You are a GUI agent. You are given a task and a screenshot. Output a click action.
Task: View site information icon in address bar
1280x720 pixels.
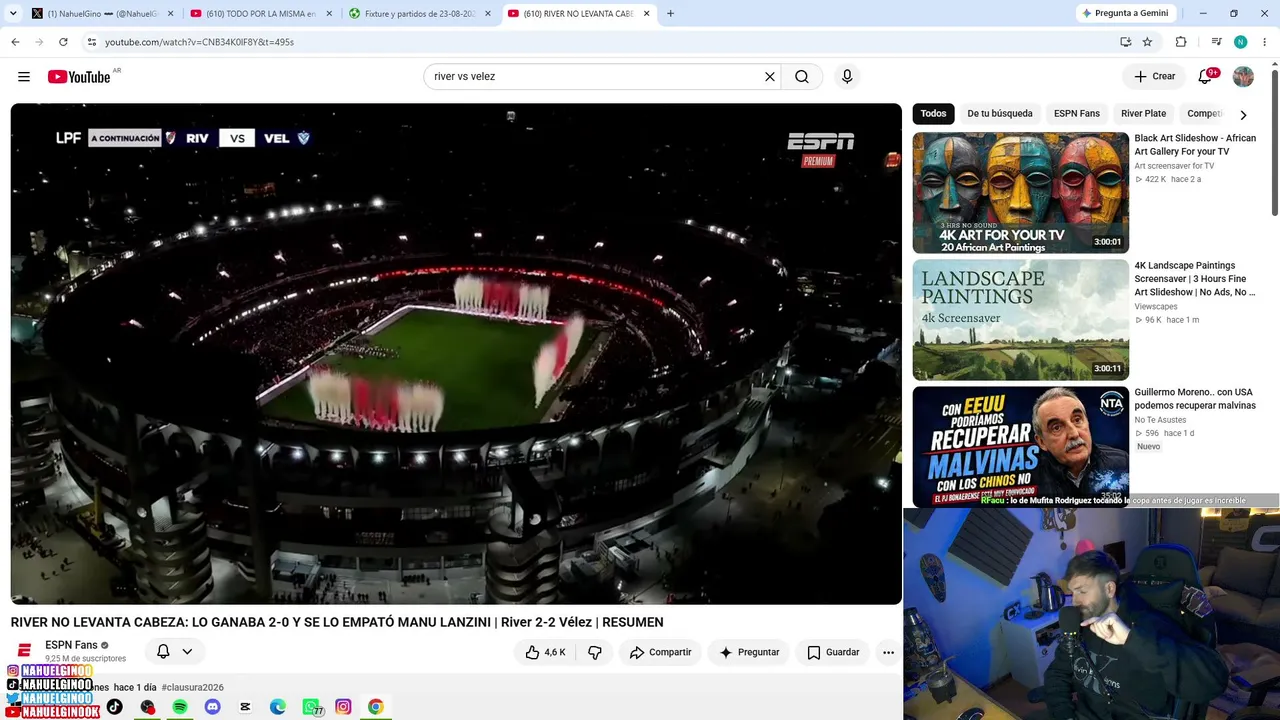[x=91, y=42]
